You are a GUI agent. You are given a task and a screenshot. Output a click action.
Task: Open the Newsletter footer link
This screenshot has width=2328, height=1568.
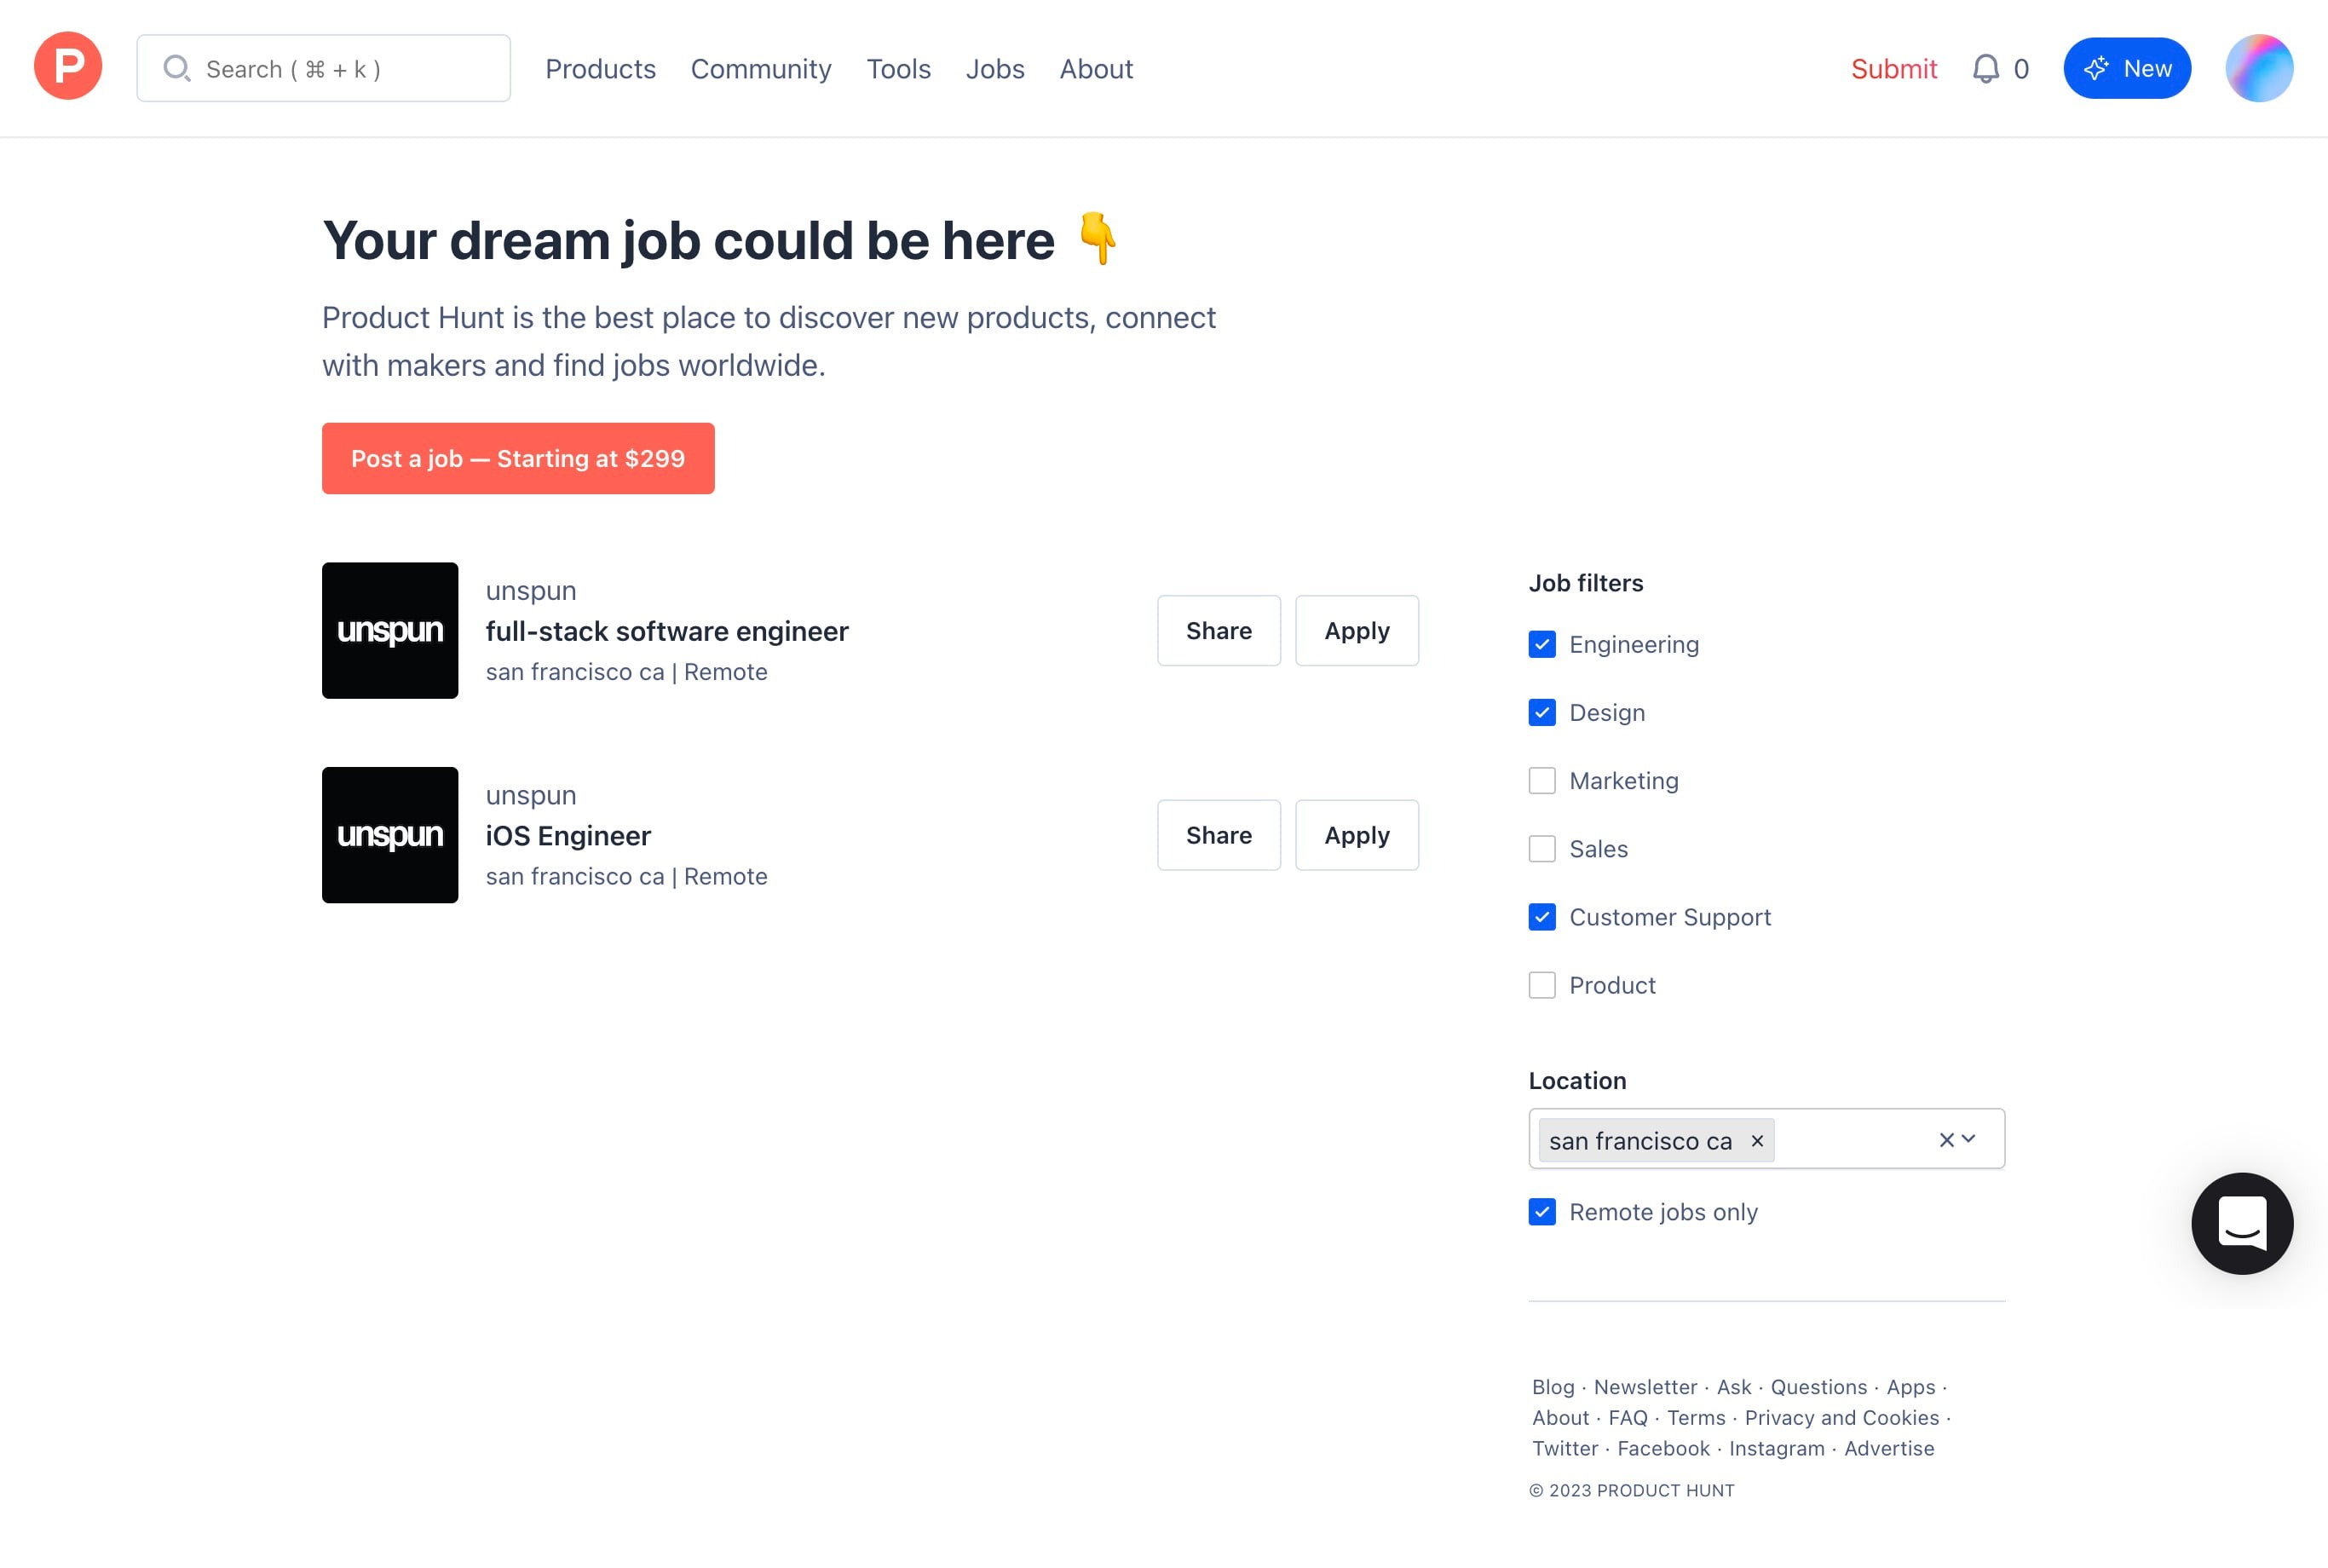(x=1645, y=1387)
